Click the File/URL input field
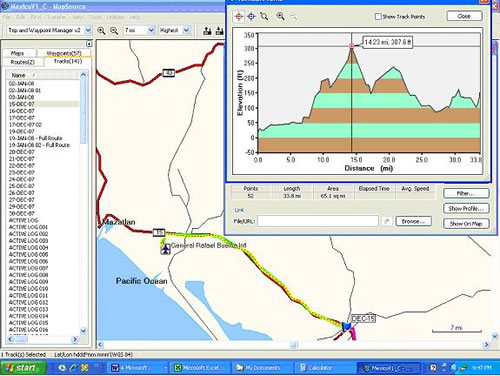Screen dimensions: 500x376 pyautogui.click(x=318, y=221)
